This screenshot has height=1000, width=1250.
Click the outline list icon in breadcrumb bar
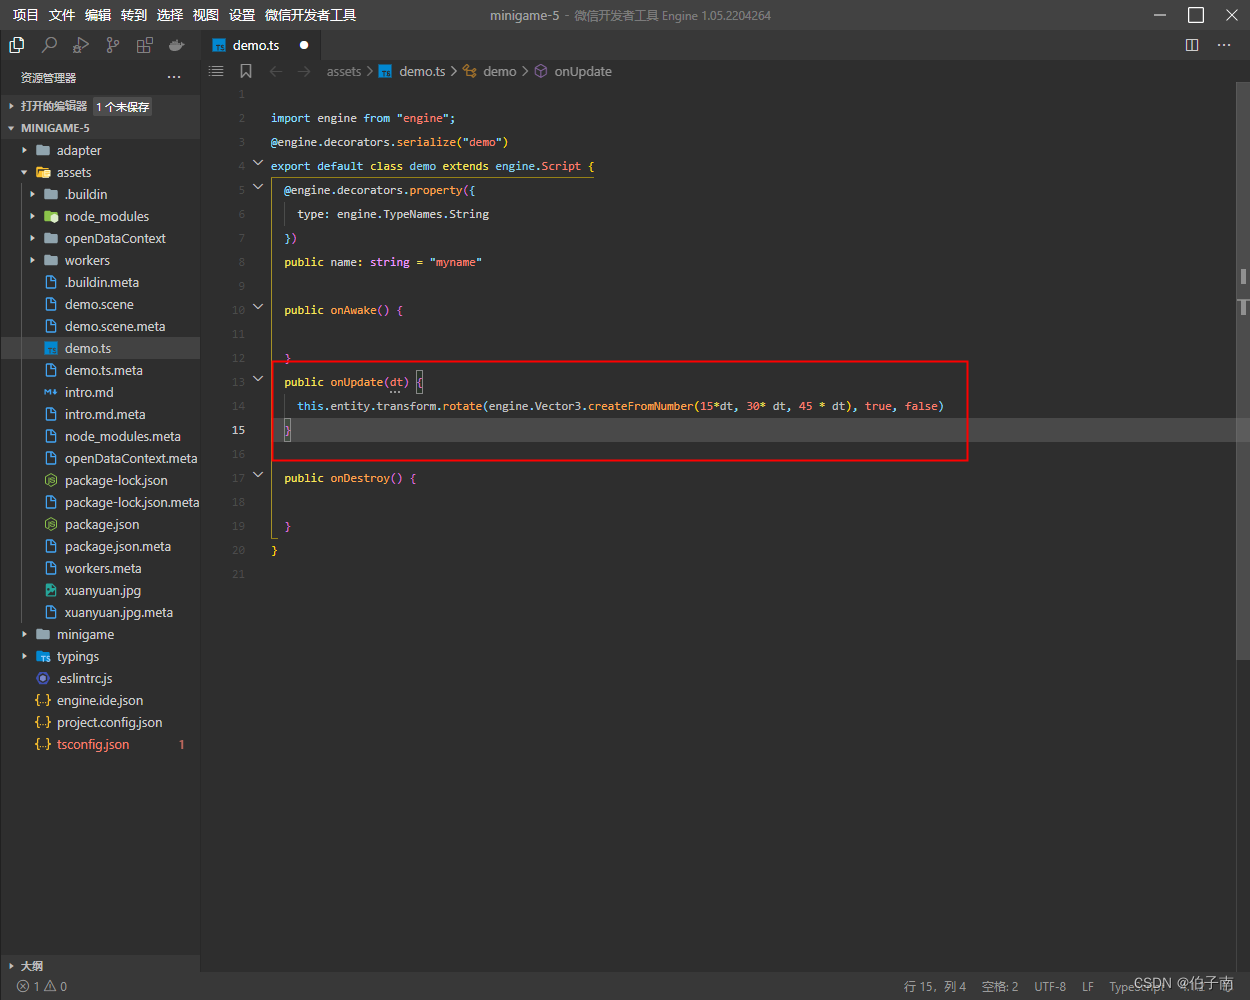pyautogui.click(x=216, y=71)
